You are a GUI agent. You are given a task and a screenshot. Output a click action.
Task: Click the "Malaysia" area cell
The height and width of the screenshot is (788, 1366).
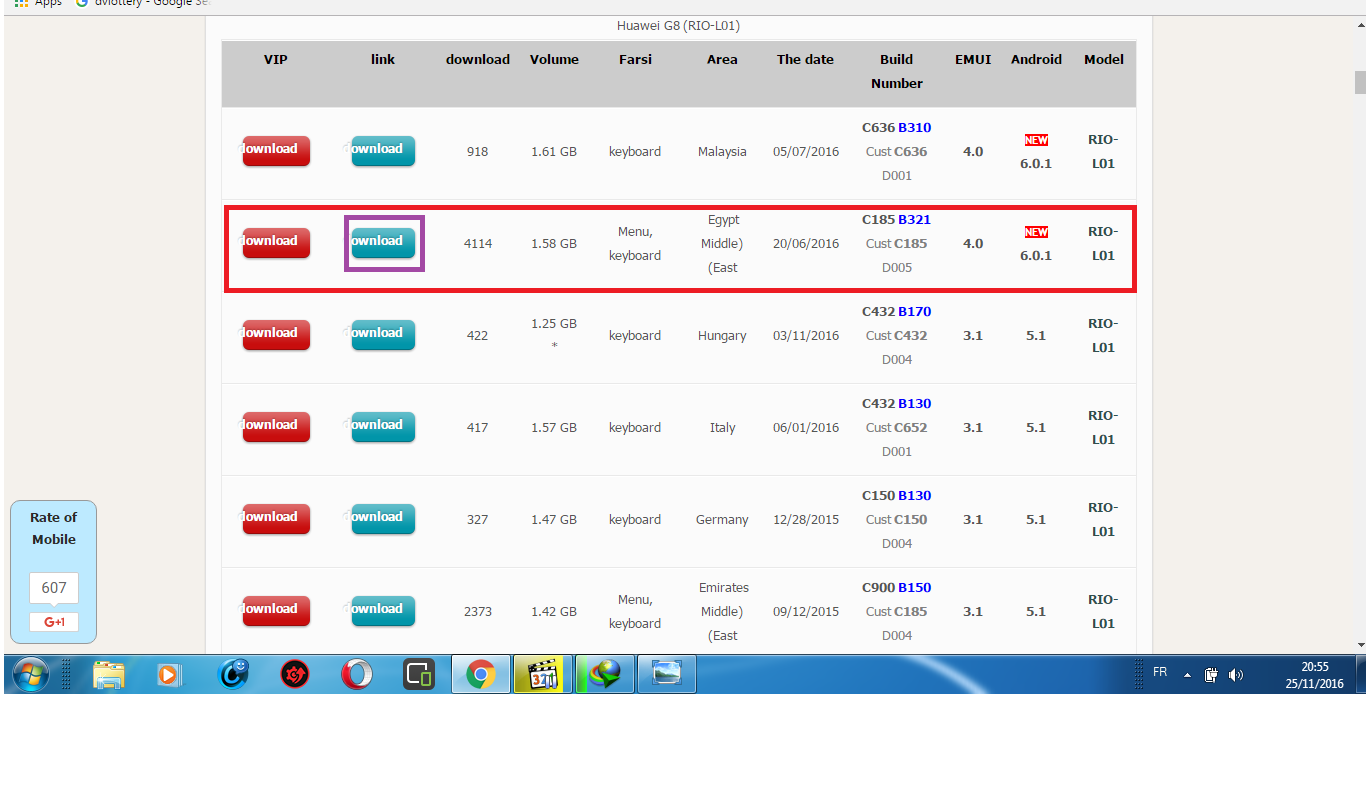722,151
